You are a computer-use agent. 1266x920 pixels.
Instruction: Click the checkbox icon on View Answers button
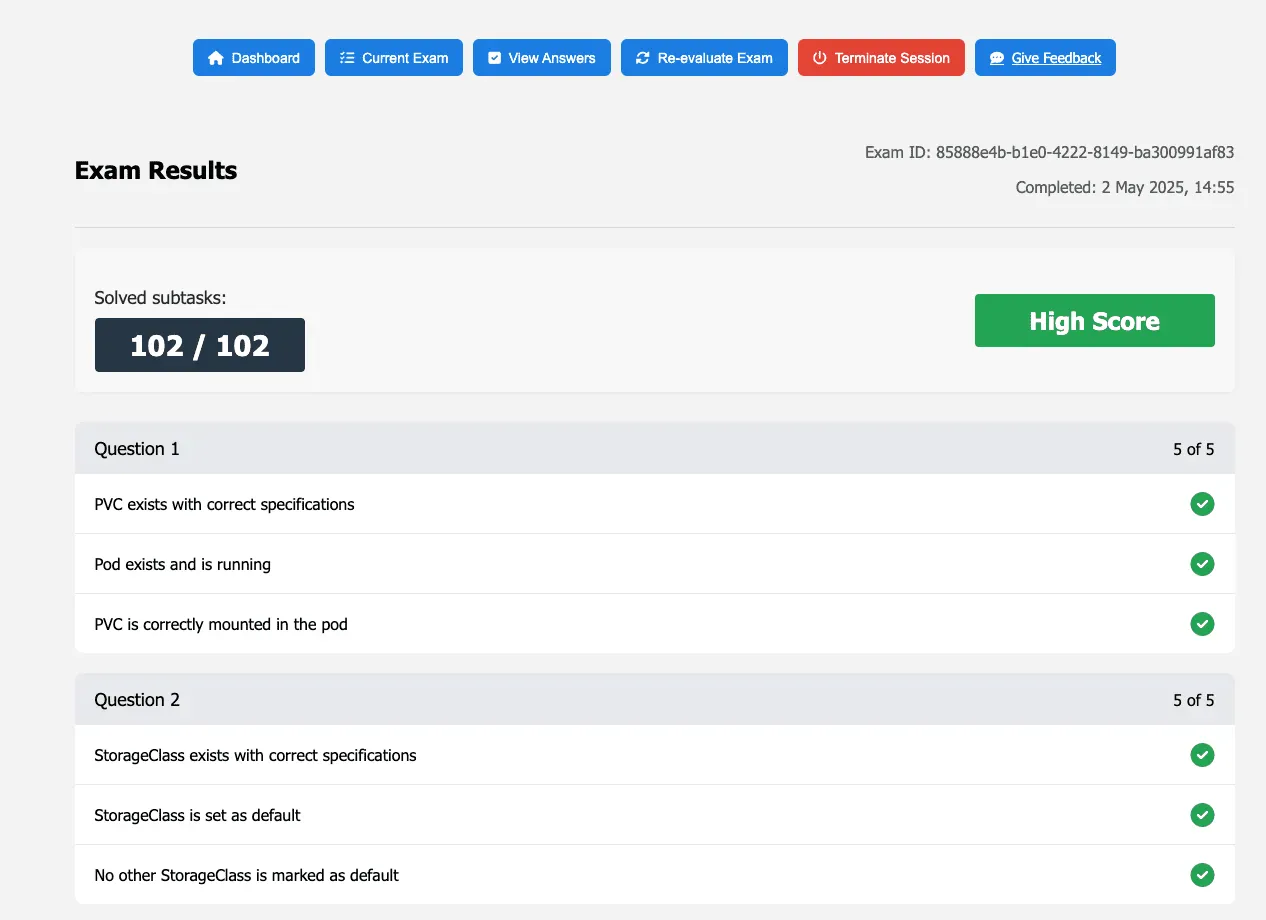pos(494,58)
